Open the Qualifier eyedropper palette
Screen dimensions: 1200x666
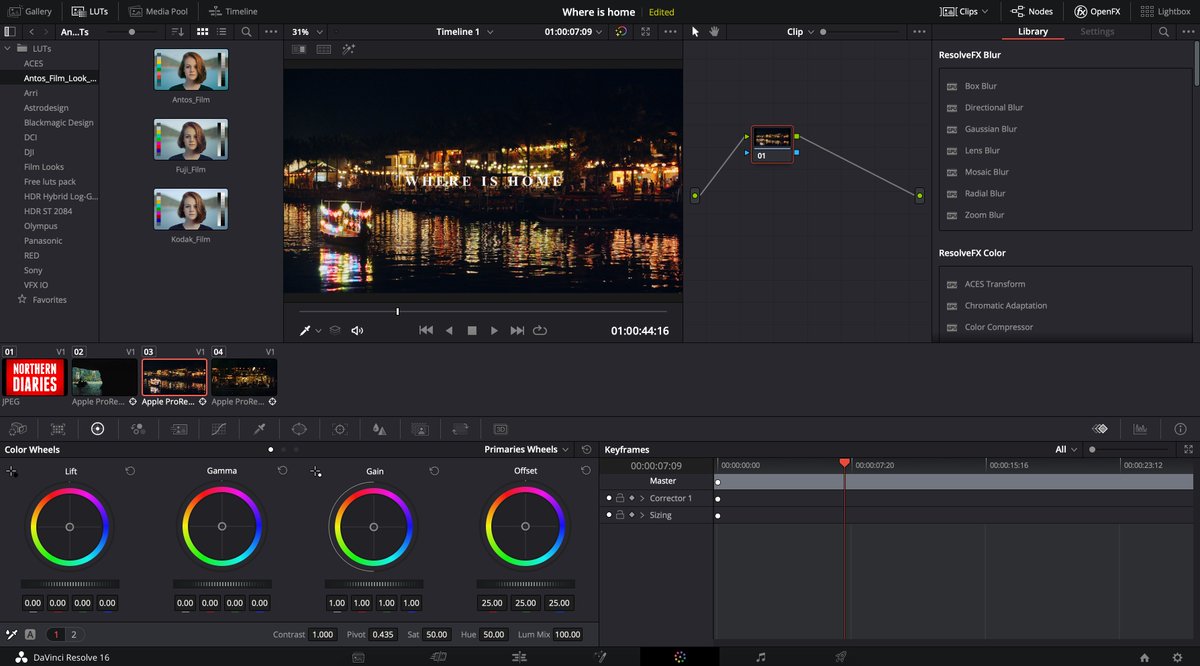(x=259, y=428)
